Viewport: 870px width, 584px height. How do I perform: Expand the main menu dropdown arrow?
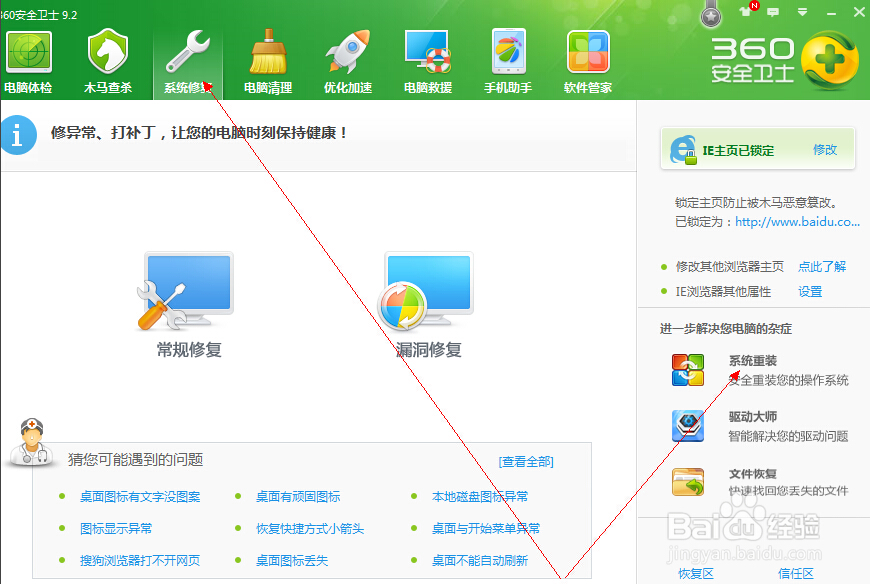802,12
